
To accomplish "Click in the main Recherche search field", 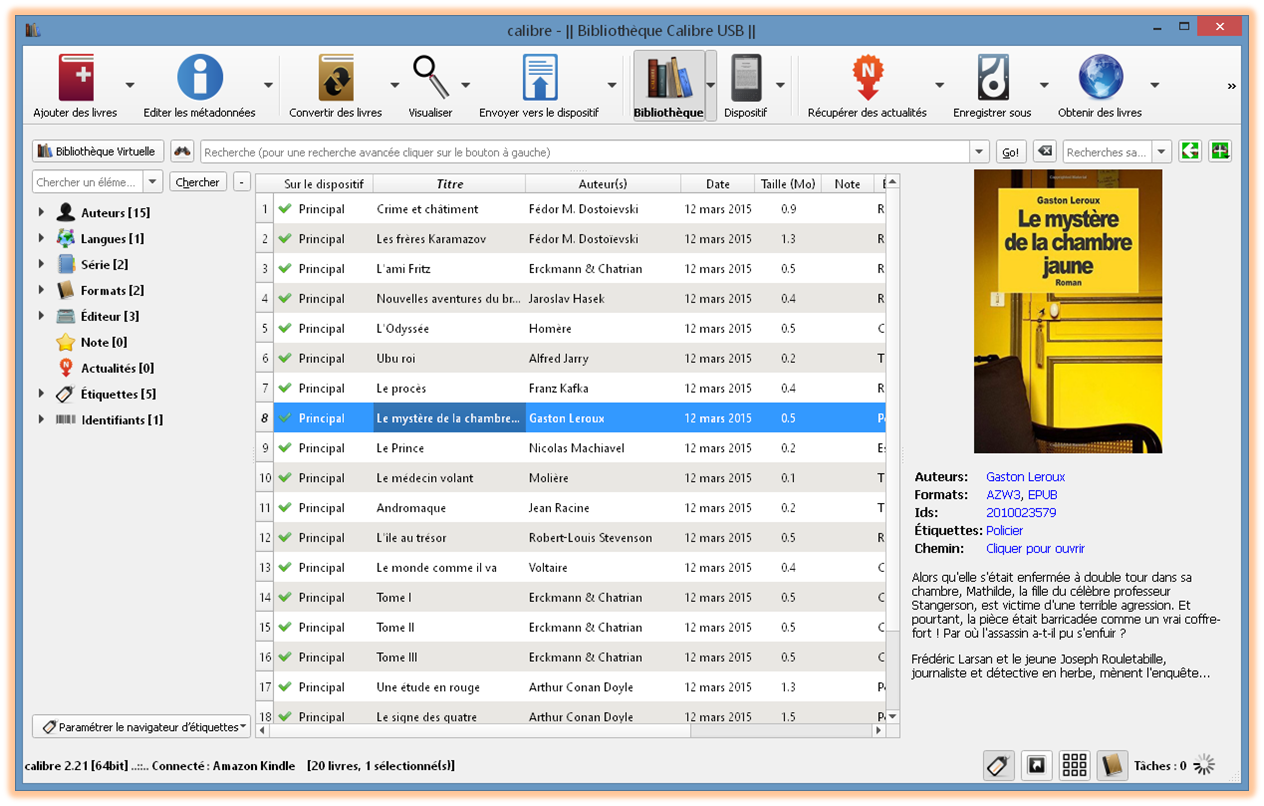I will point(585,152).
